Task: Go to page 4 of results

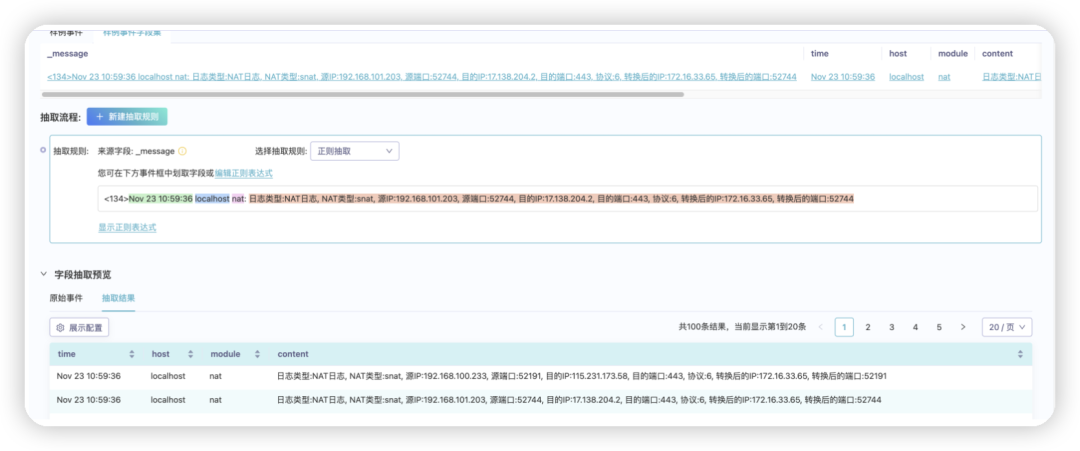Action: pos(915,327)
